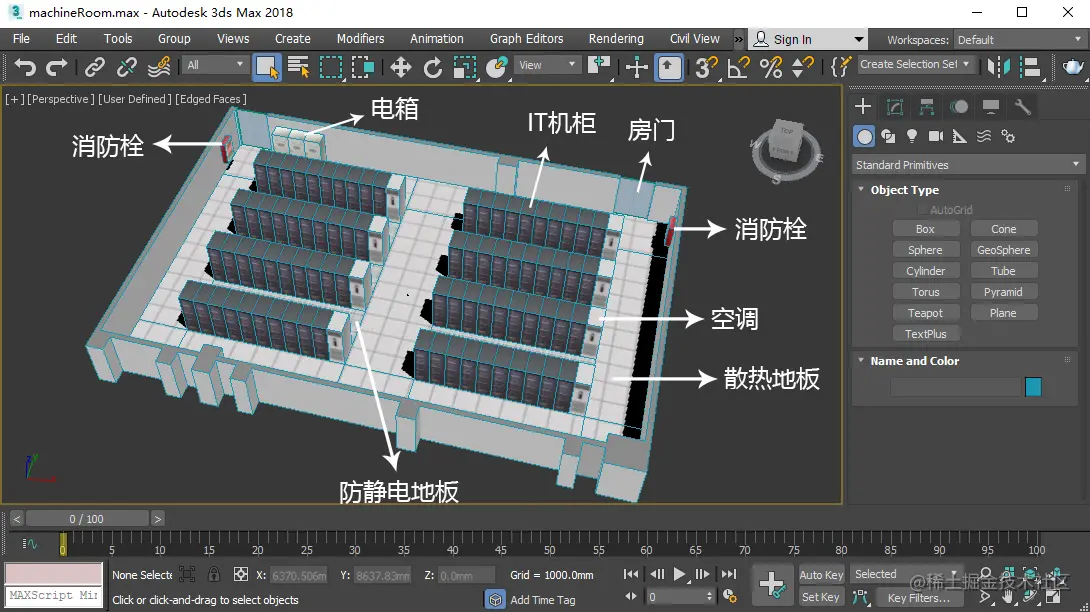
Task: Open the Select by Name dialog
Action: pos(300,66)
